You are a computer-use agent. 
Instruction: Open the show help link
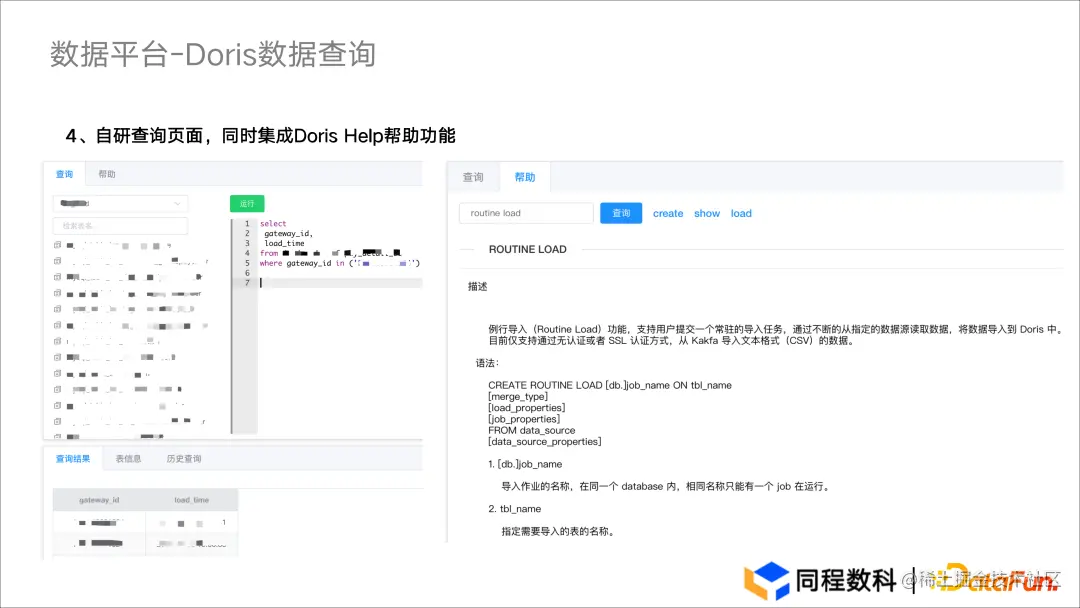[x=707, y=213]
